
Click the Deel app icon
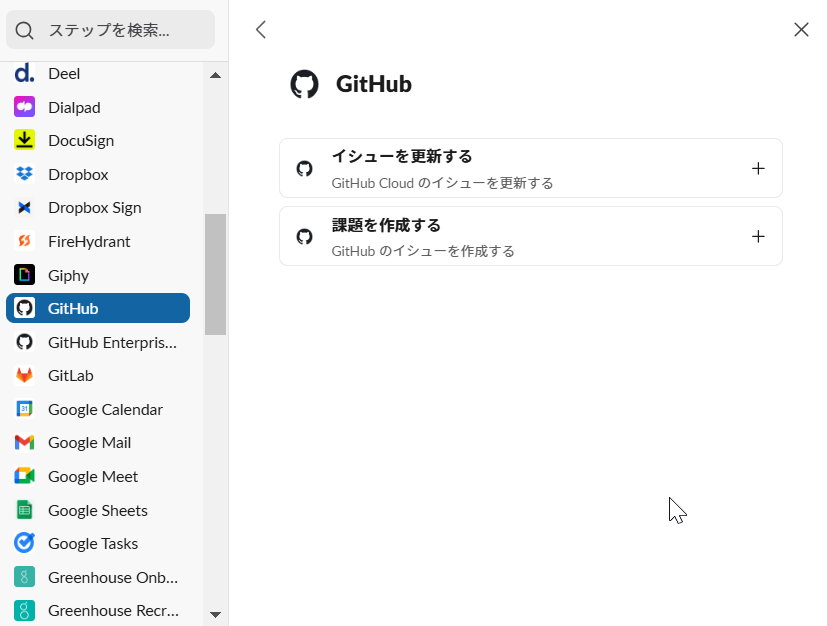pyautogui.click(x=25, y=74)
